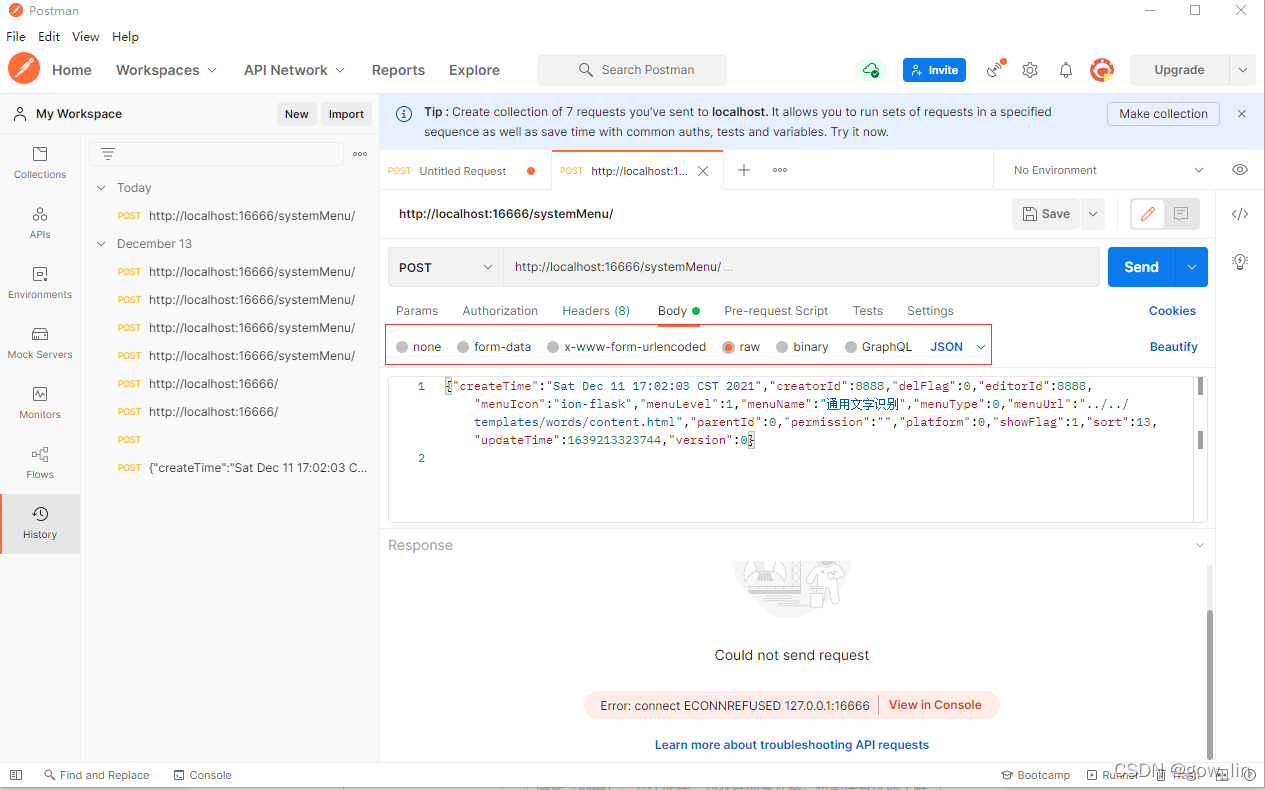Open the notifications bell icon
Screen dimensions: 1265x790
click(x=1066, y=70)
